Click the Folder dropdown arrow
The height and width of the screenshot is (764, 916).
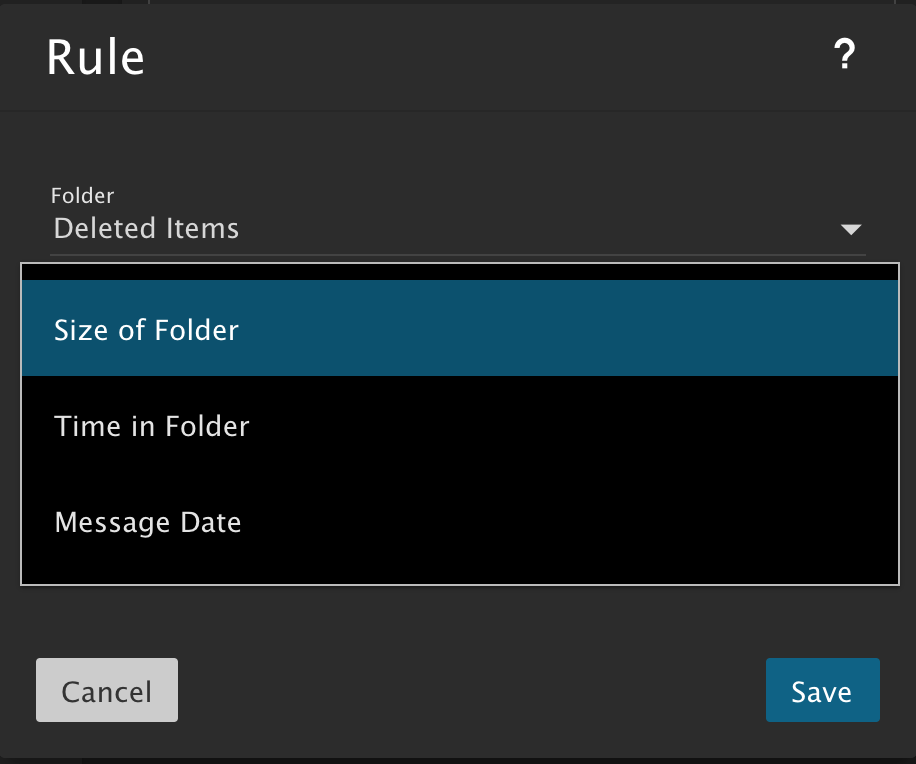[850, 230]
